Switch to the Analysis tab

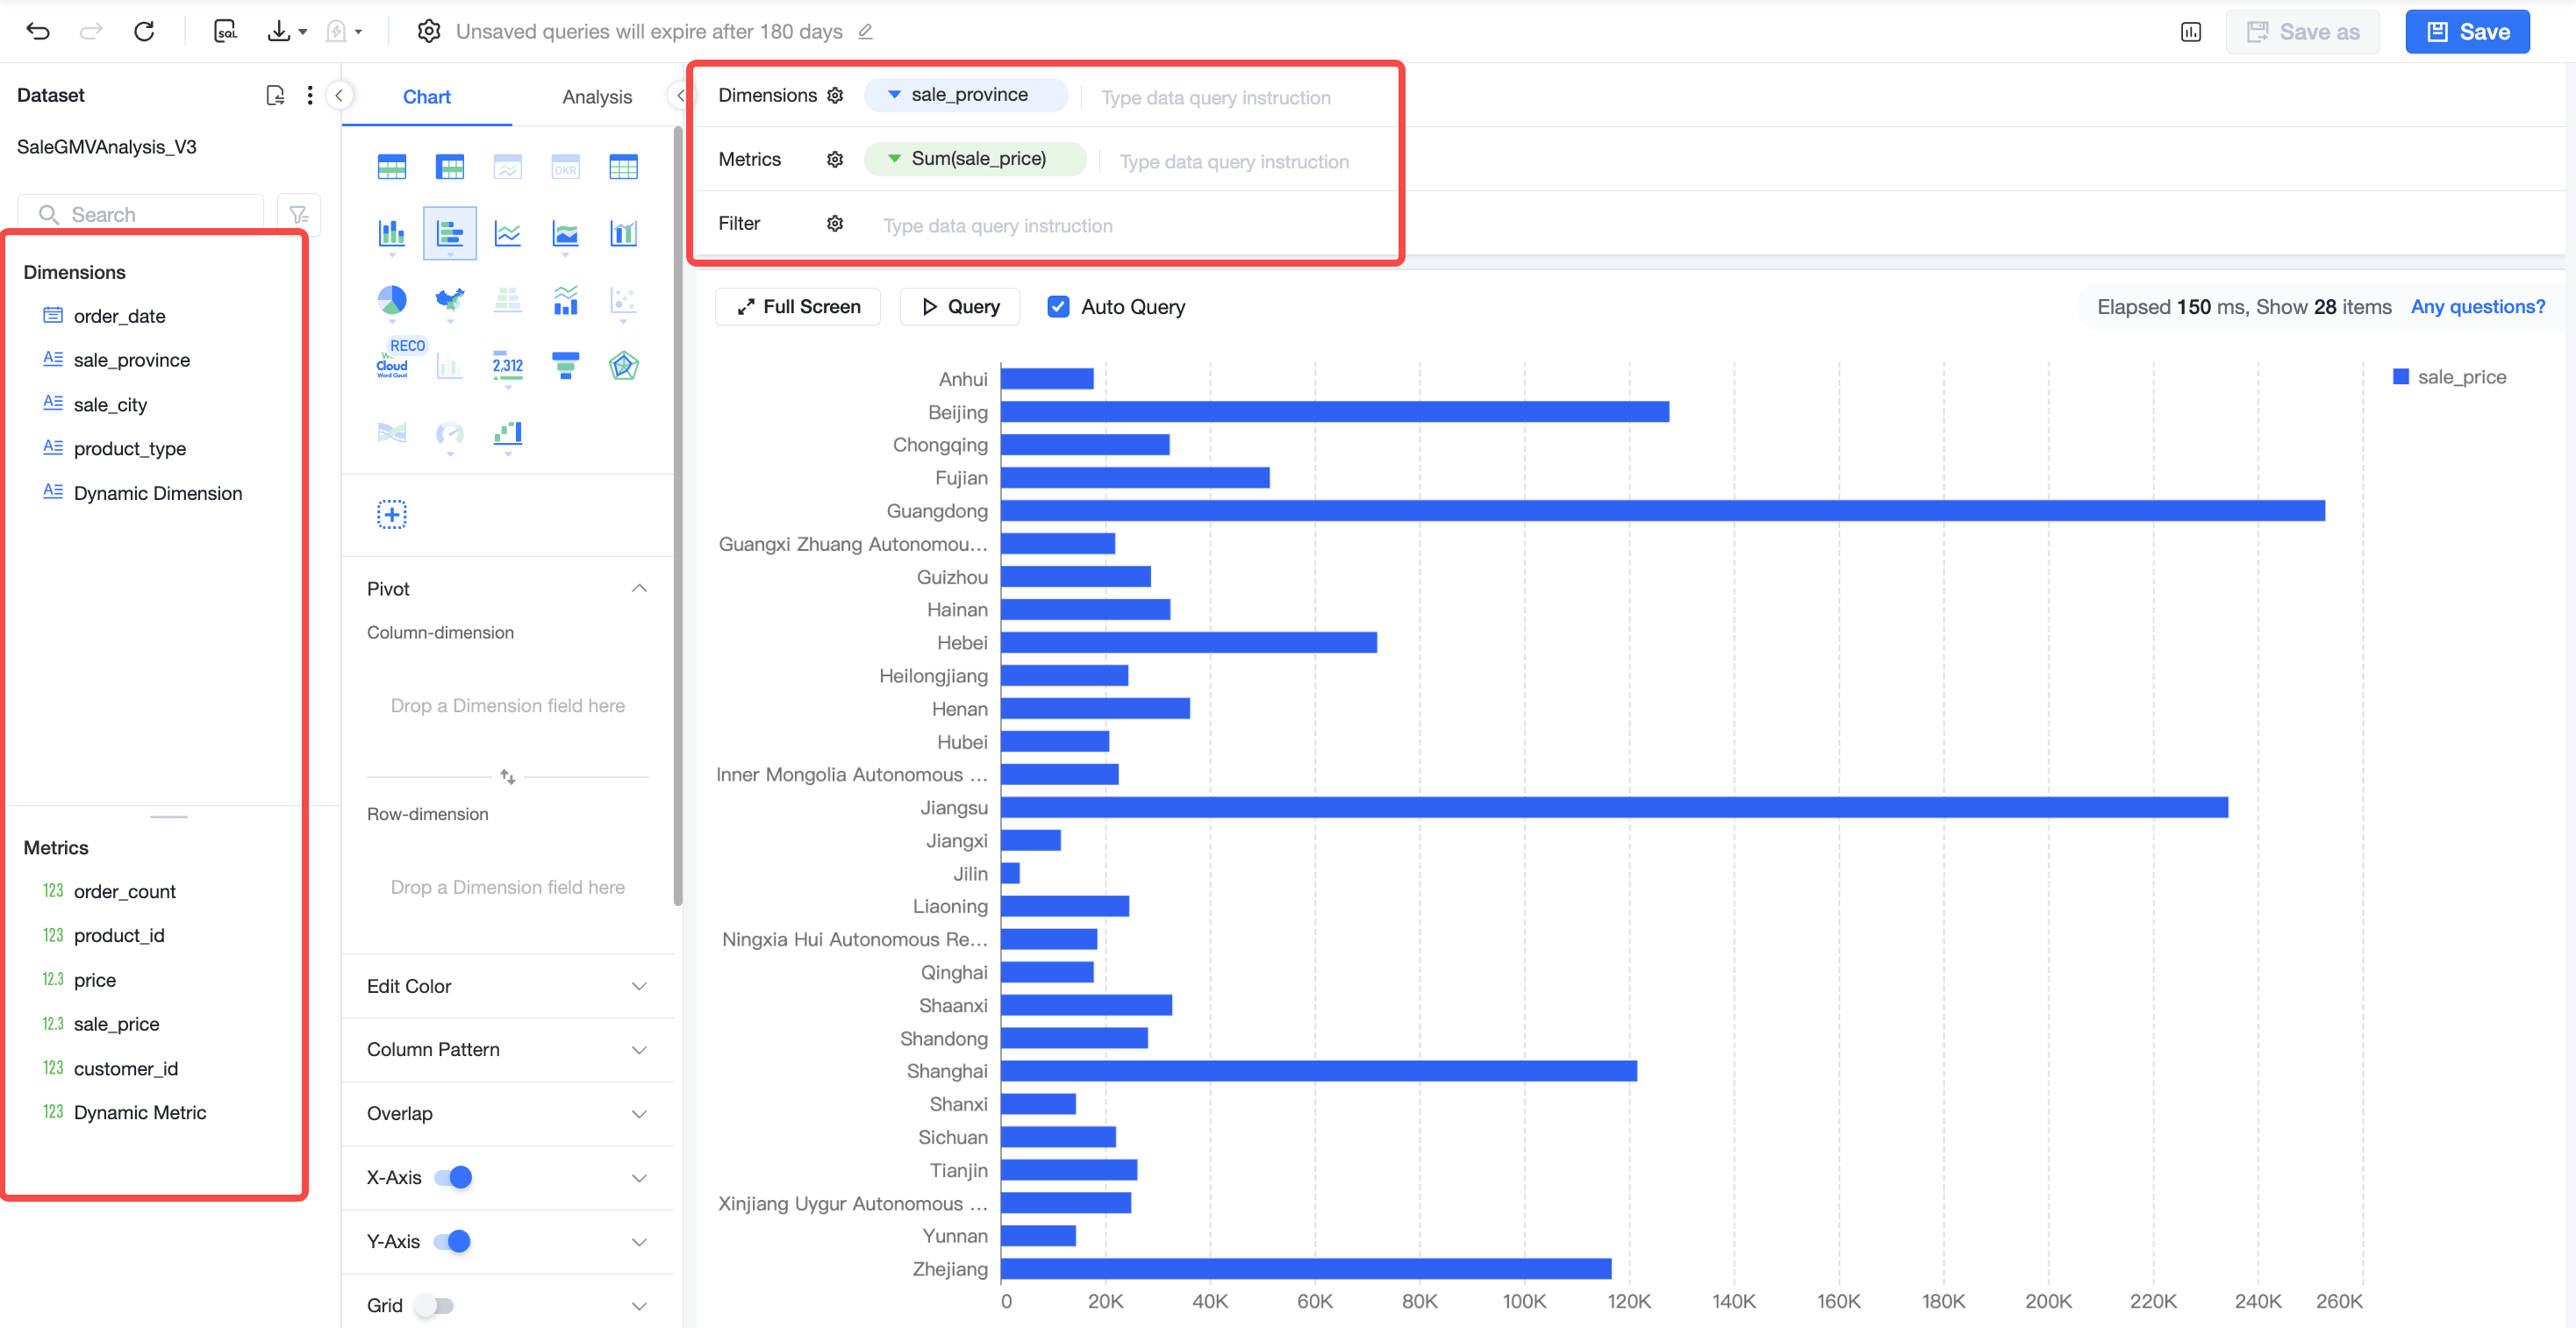coord(597,97)
